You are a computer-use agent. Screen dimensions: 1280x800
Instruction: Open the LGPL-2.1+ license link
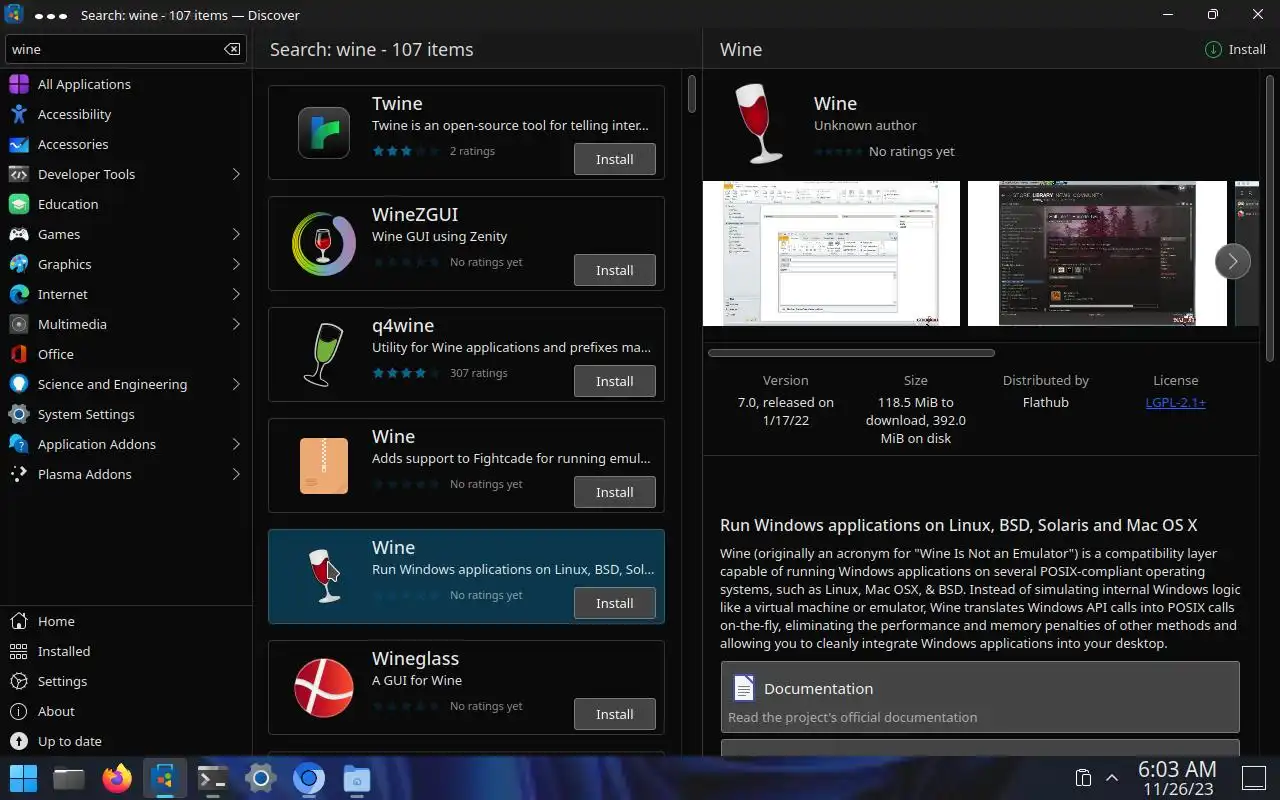tap(1175, 402)
